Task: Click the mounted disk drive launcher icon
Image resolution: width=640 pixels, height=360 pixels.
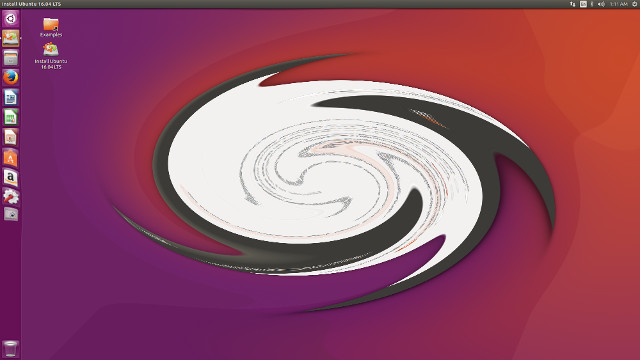Action: [x=11, y=214]
